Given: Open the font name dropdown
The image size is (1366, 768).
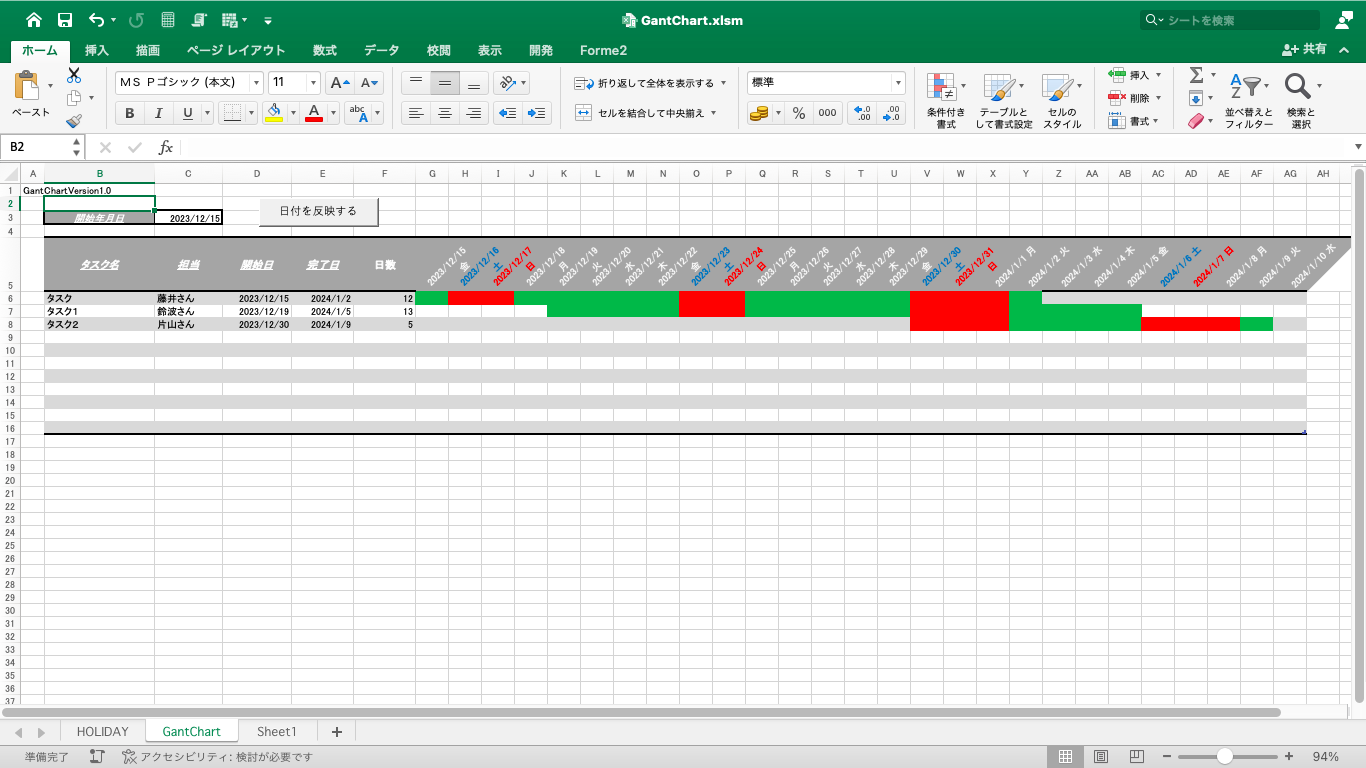Looking at the screenshot, I should tap(256, 83).
